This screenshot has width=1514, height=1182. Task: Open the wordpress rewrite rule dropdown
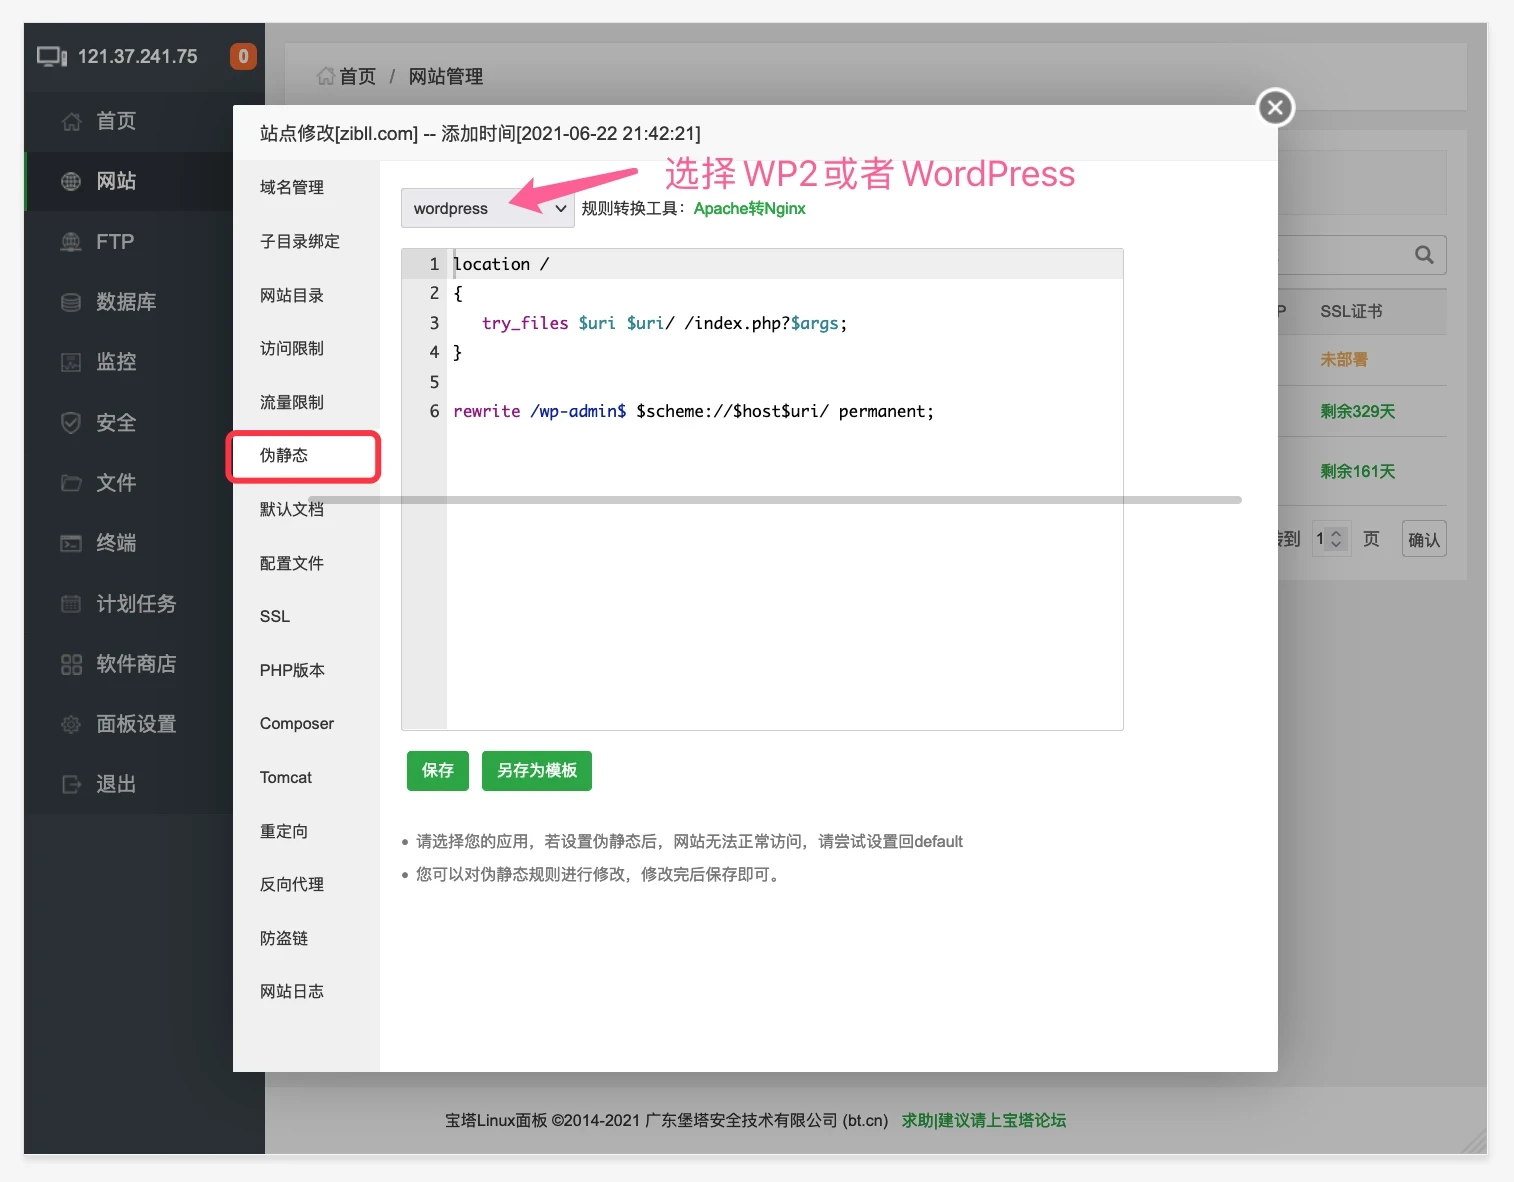(x=487, y=208)
